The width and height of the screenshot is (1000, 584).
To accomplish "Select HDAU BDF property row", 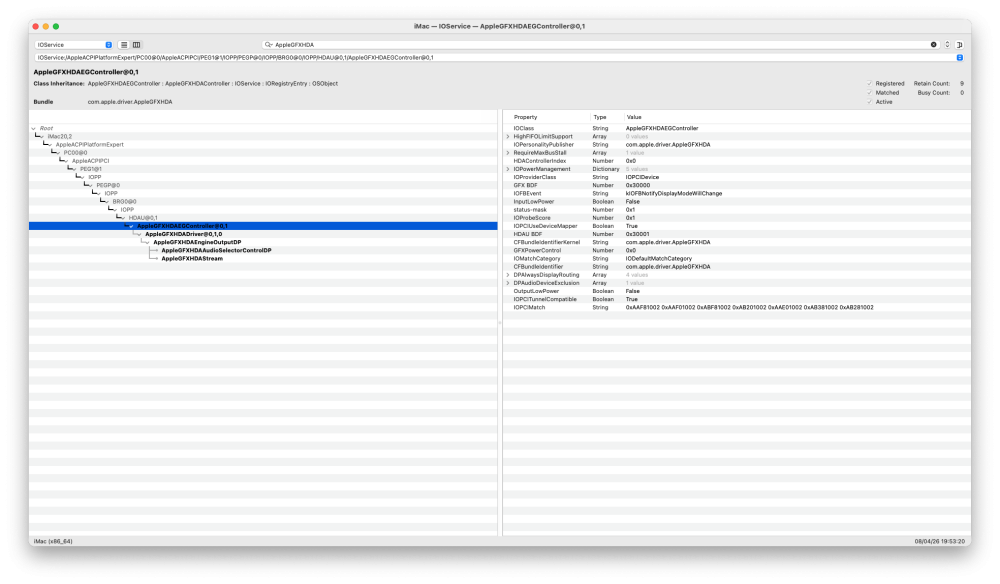I will 737,234.
